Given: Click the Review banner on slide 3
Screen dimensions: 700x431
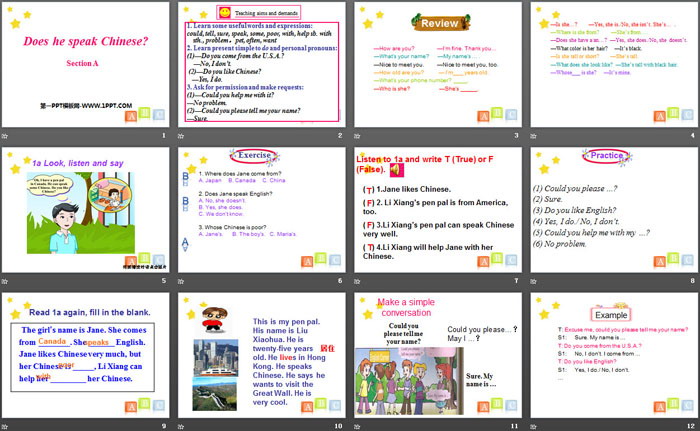Looking at the screenshot, I should tap(440, 23).
